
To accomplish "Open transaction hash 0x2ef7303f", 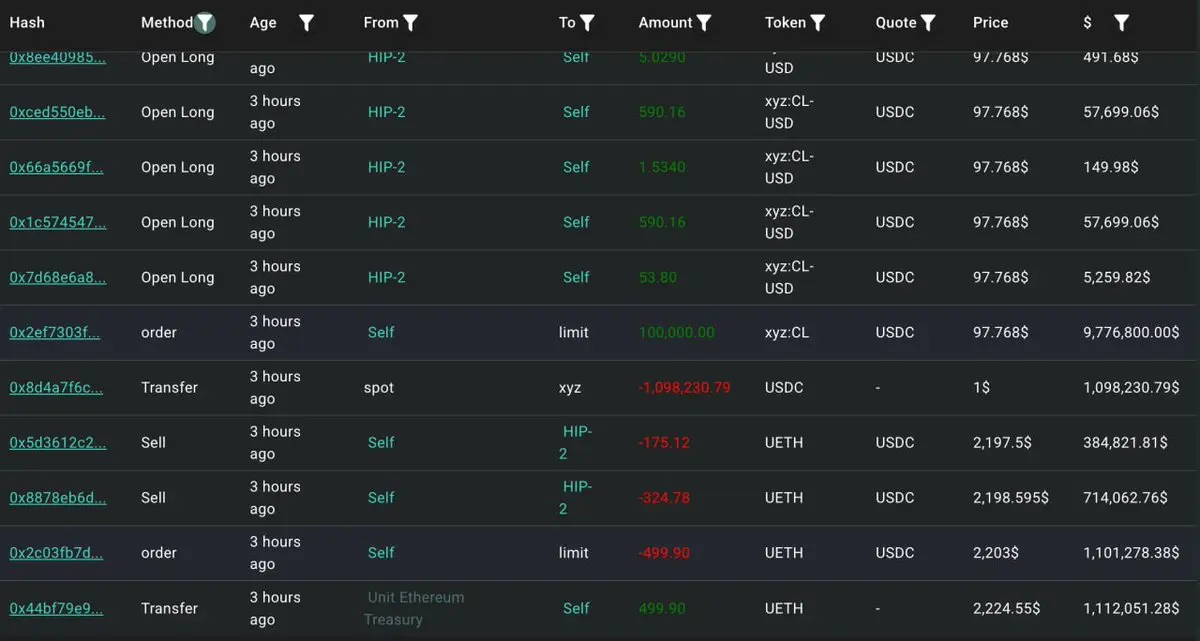I will point(54,332).
